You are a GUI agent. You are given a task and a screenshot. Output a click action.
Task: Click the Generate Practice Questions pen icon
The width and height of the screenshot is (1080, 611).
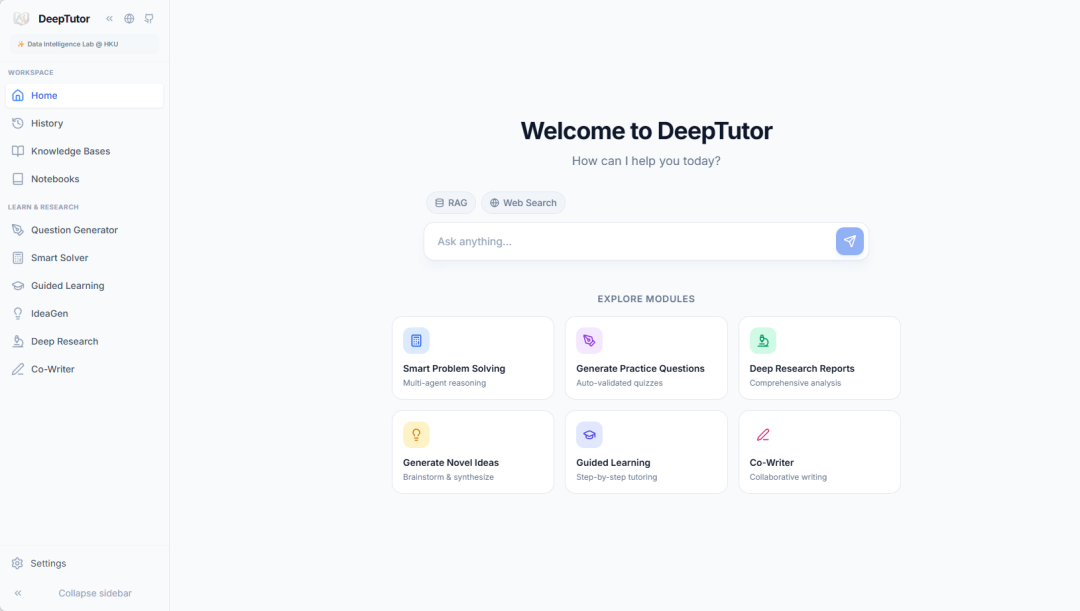point(589,340)
